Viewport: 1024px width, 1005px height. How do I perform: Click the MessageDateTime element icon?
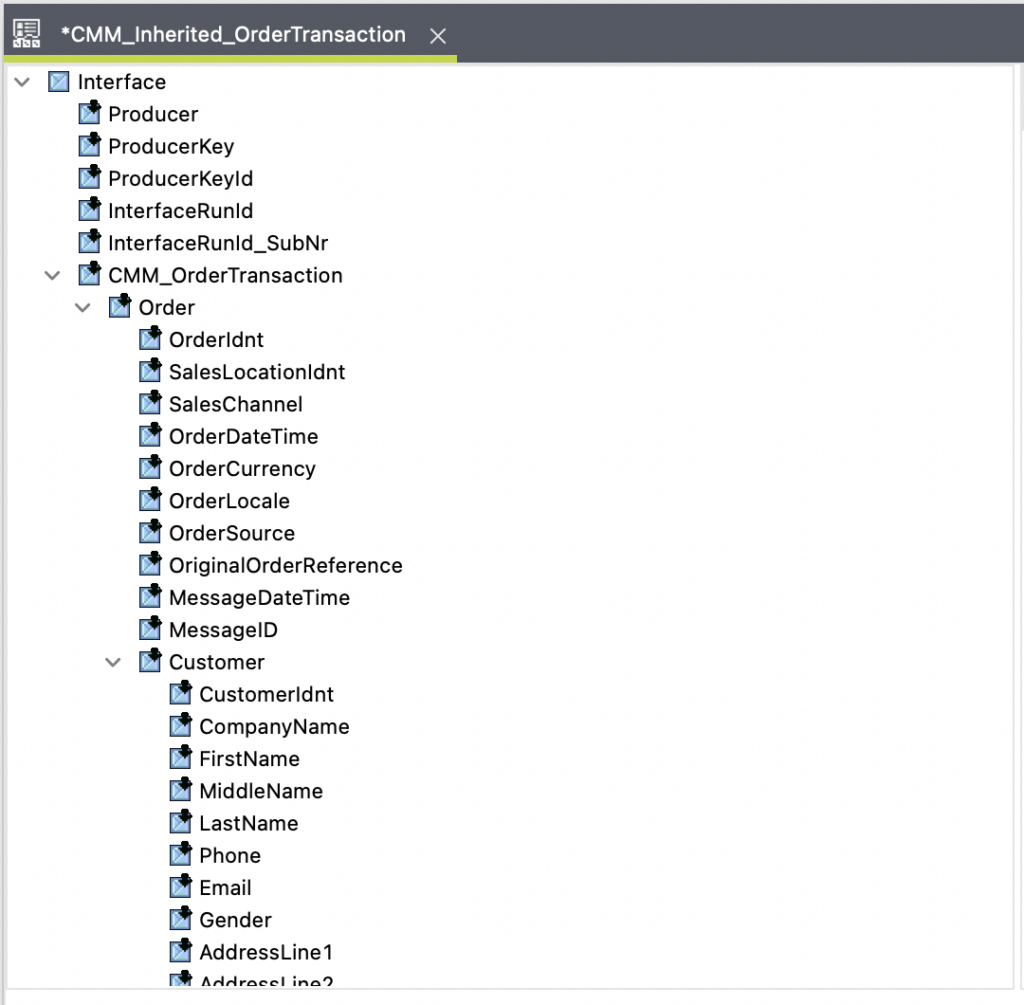[x=150, y=596]
